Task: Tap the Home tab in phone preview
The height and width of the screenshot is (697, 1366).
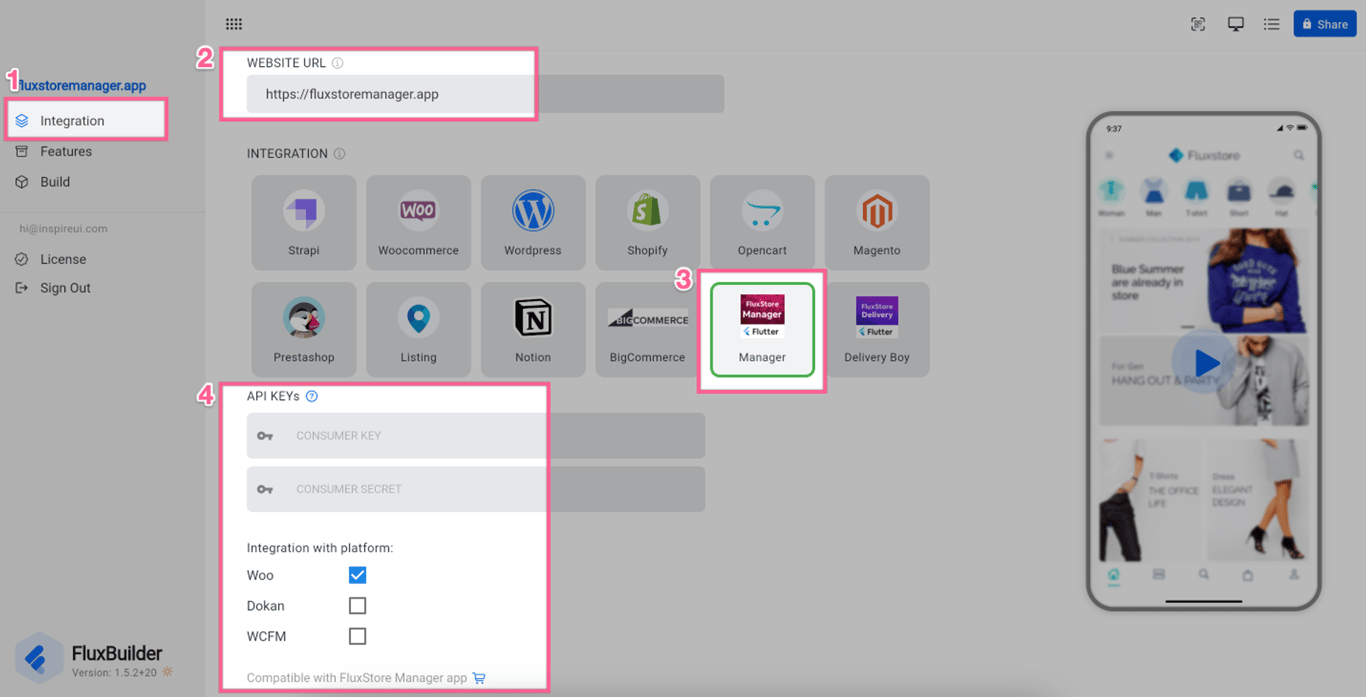Action: coord(1113,576)
